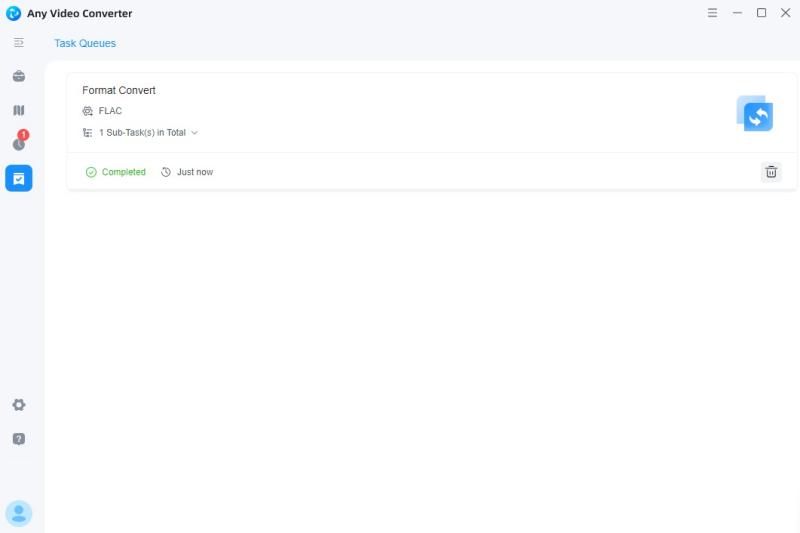This screenshot has width=800, height=533.
Task: Click the Completed status label
Action: tap(123, 172)
